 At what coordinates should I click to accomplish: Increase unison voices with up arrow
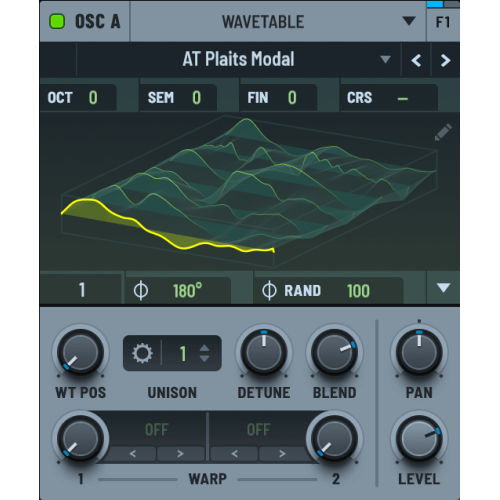click(204, 348)
